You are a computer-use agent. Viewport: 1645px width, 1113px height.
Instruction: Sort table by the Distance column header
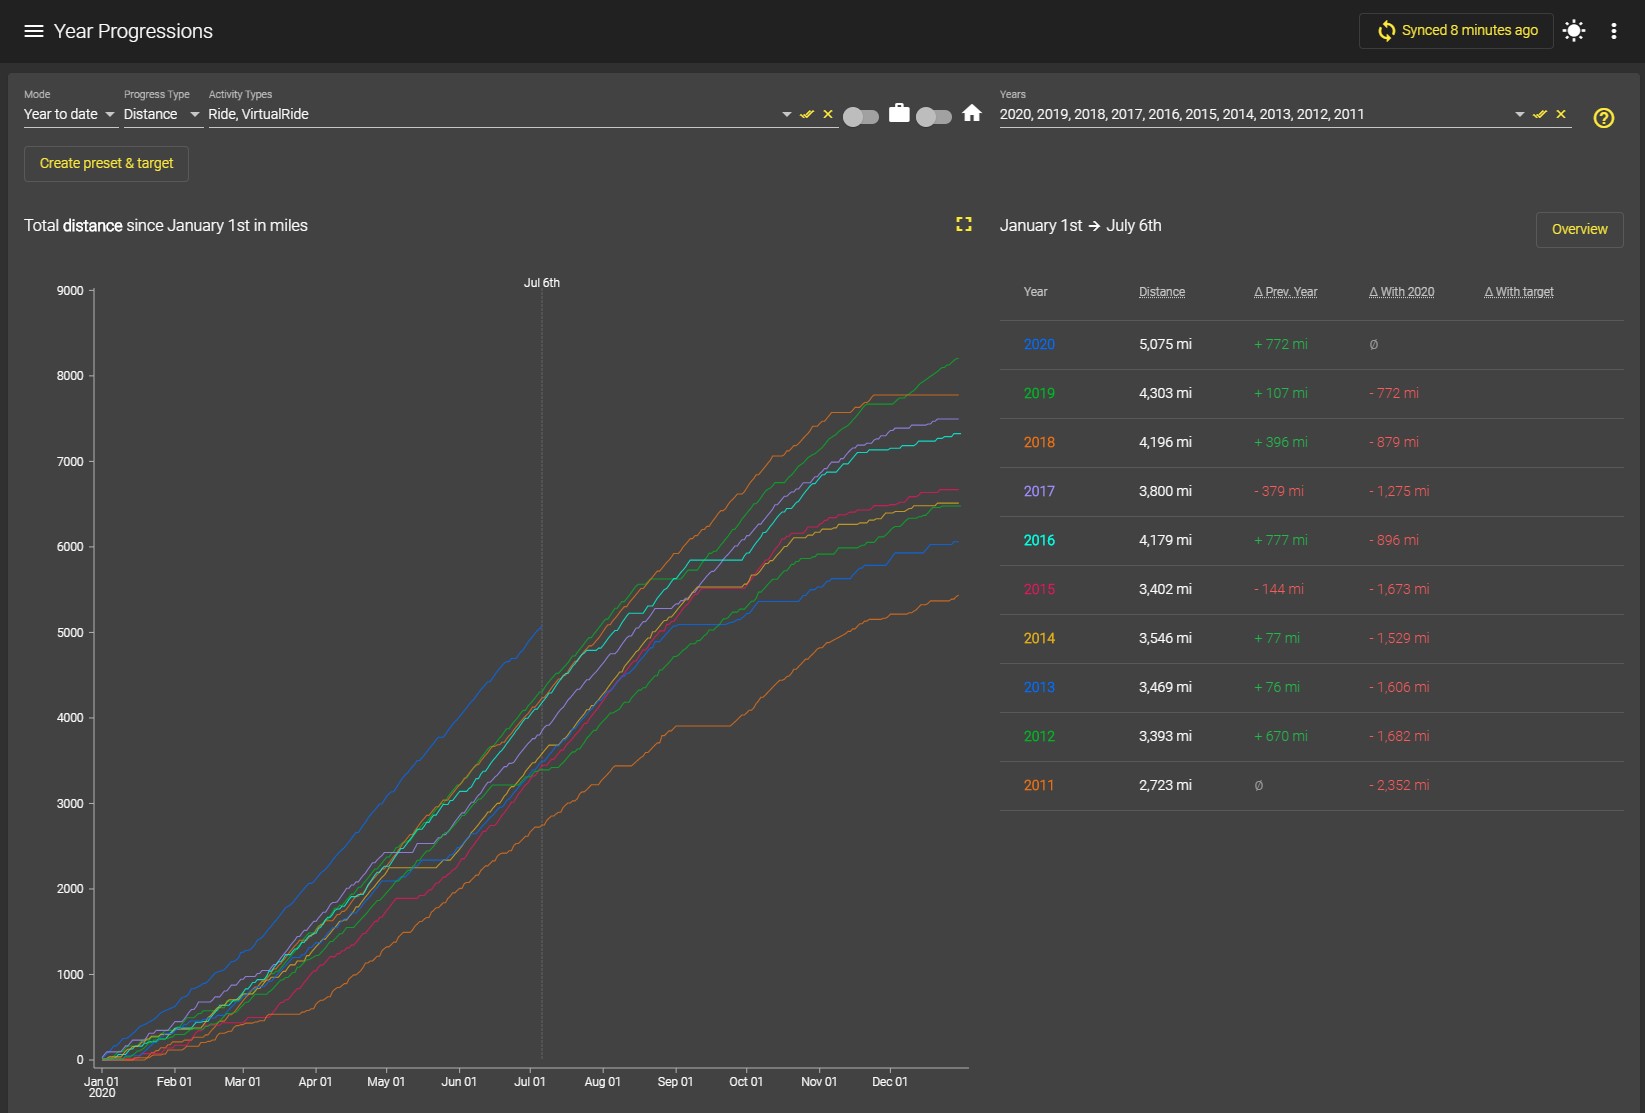pyautogui.click(x=1161, y=292)
